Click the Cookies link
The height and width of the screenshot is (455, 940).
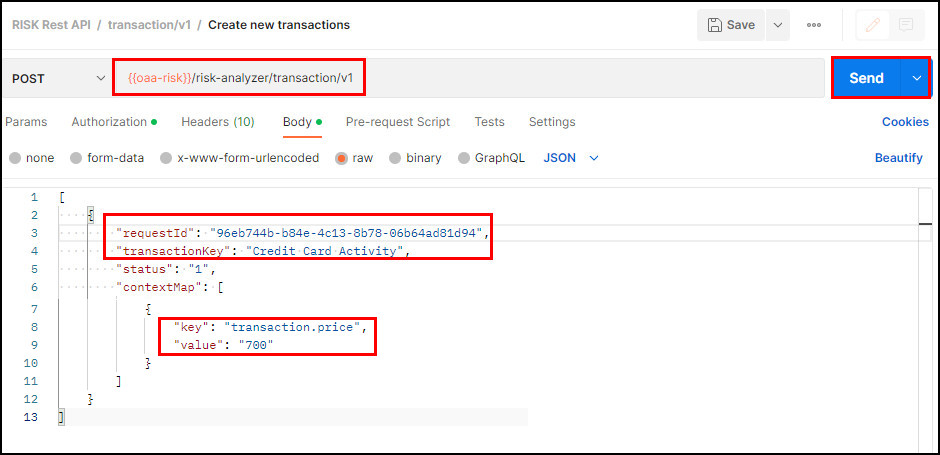pyautogui.click(x=905, y=122)
